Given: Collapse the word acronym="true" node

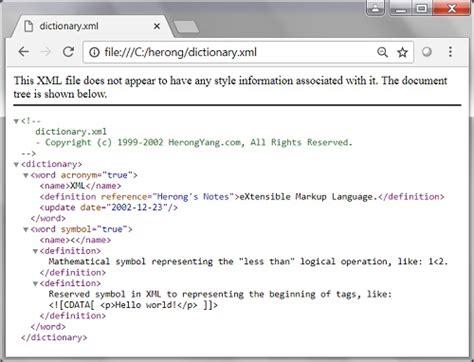Looking at the screenshot, I should [x=26, y=175].
